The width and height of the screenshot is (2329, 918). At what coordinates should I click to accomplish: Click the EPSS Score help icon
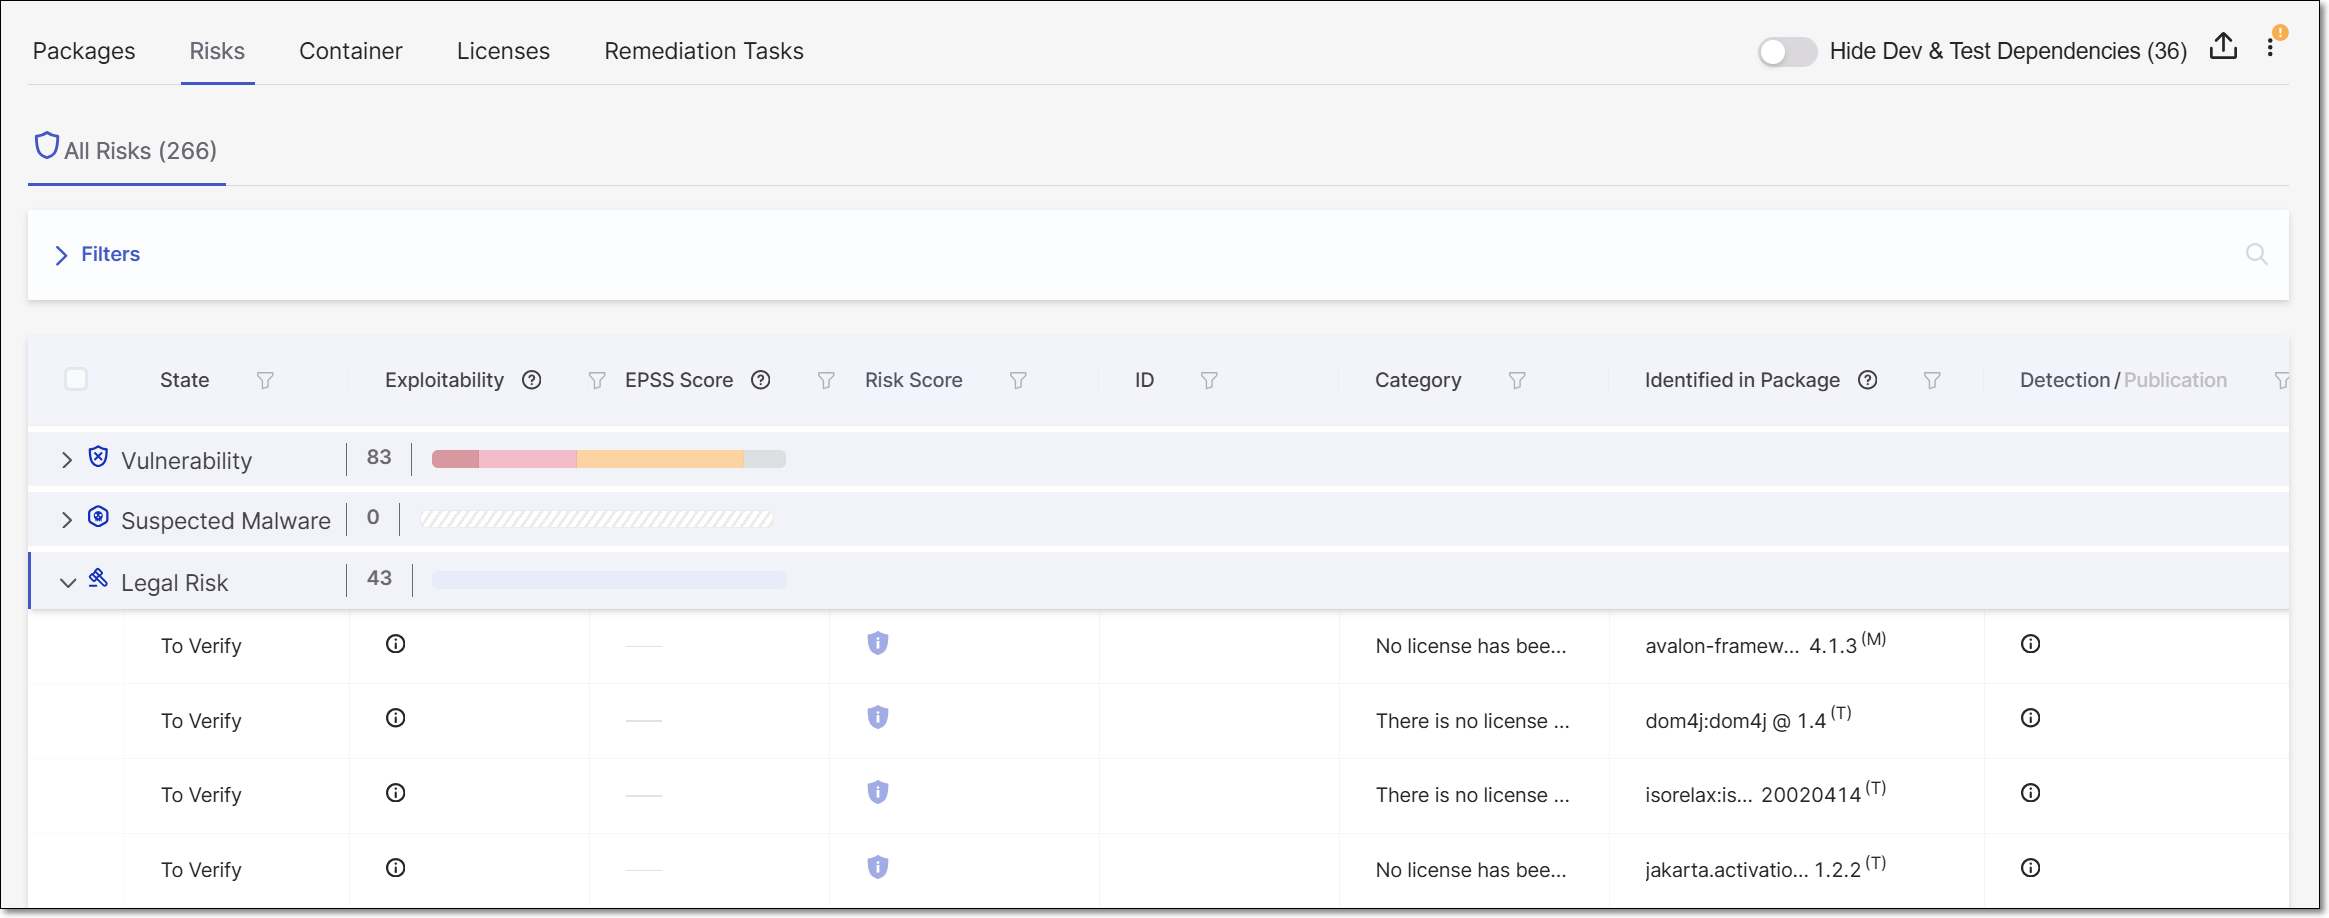click(761, 380)
